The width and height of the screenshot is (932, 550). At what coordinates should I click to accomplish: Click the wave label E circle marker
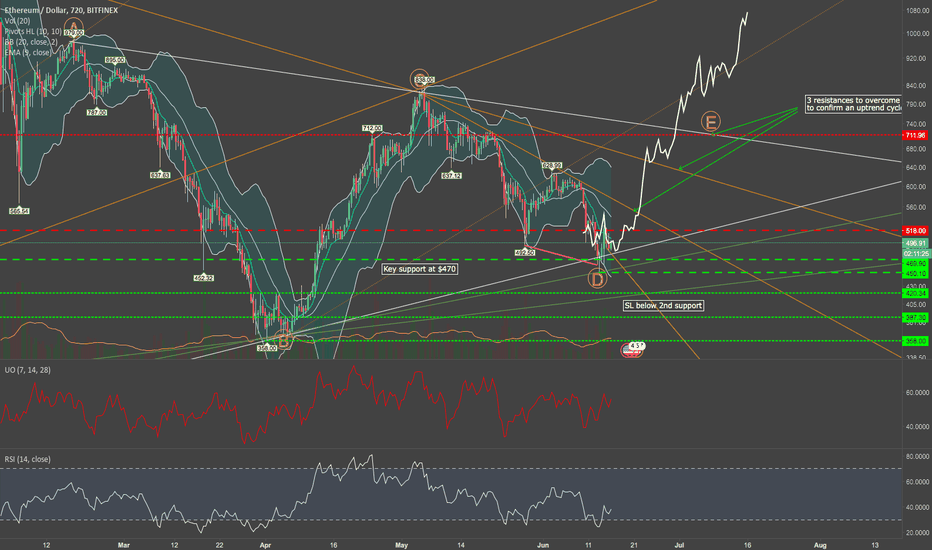coord(710,121)
